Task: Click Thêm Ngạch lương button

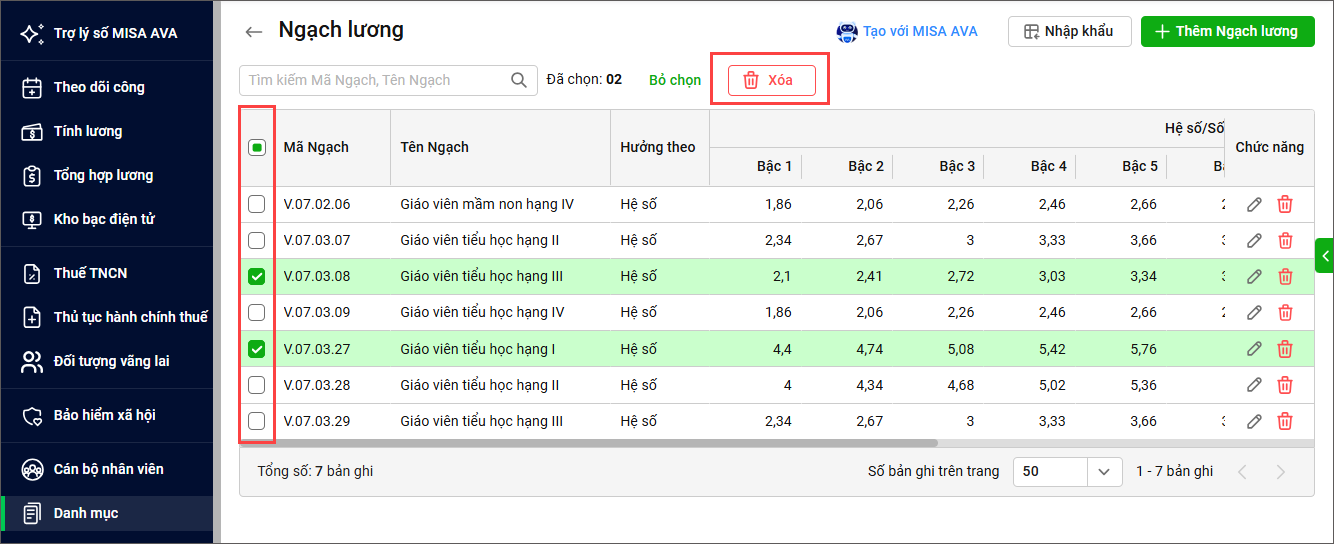Action: coord(1226,31)
